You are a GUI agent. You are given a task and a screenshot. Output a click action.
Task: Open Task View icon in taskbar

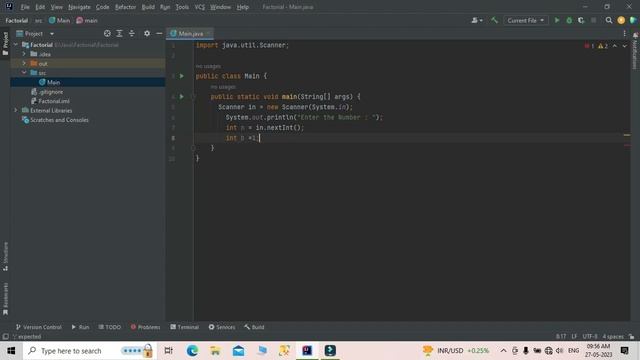pyautogui.click(x=168, y=351)
